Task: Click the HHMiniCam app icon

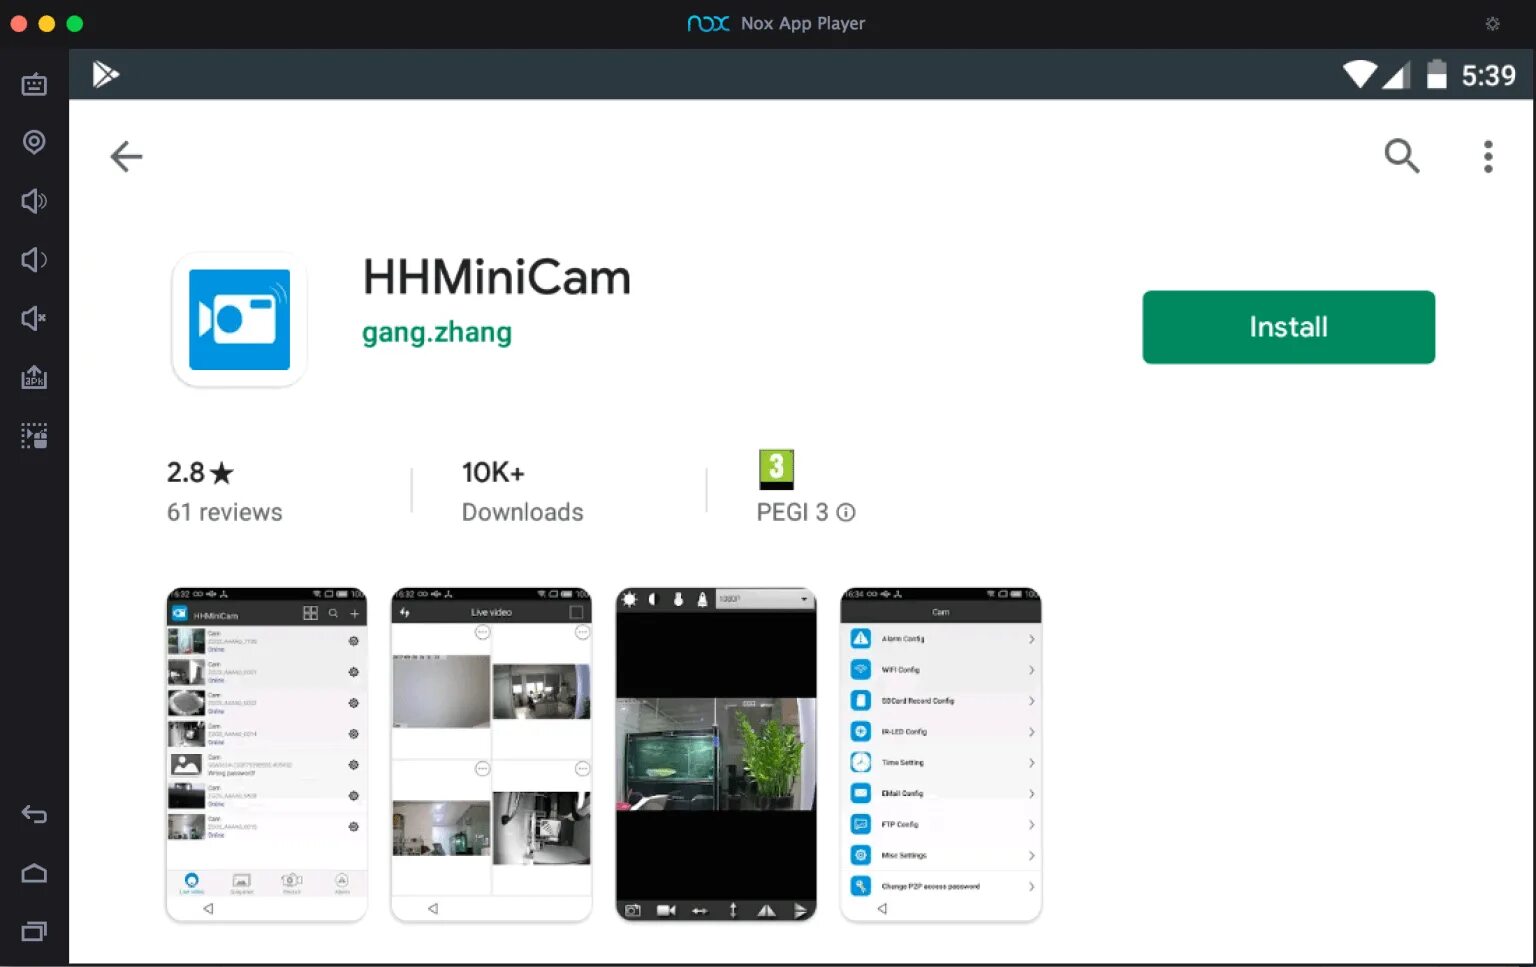Action: pos(239,319)
